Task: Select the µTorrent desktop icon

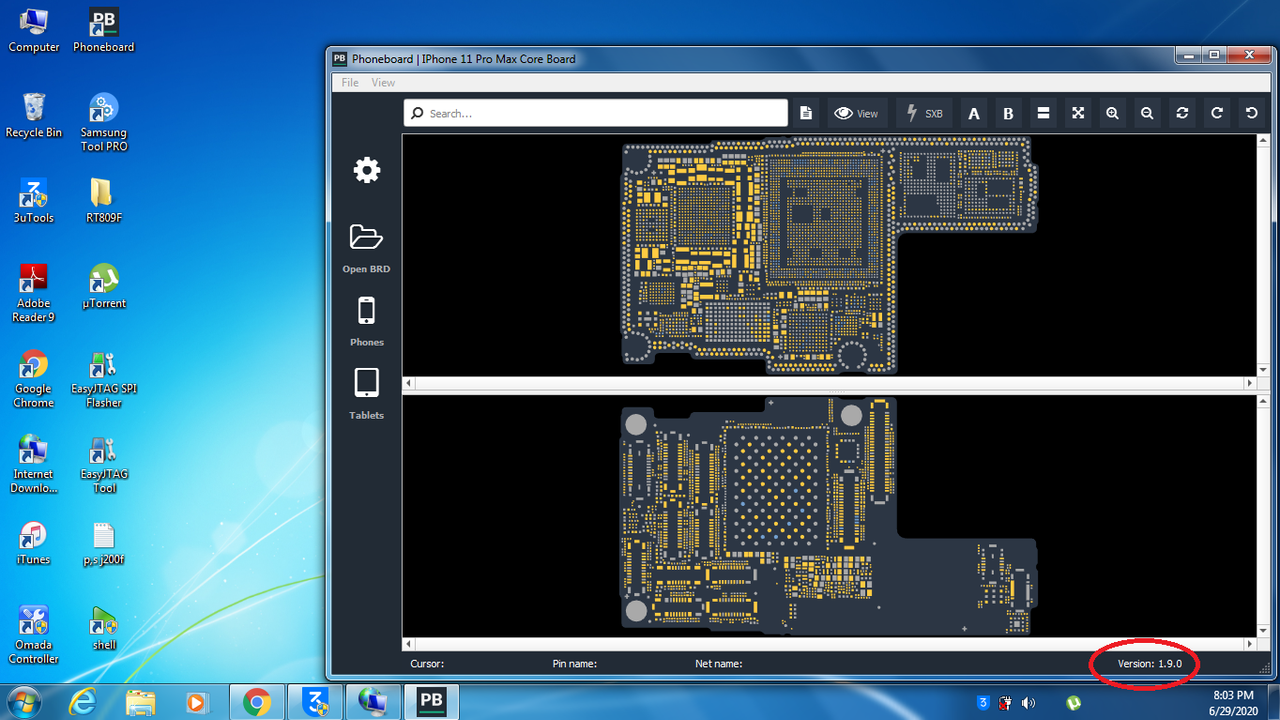Action: pos(103,286)
